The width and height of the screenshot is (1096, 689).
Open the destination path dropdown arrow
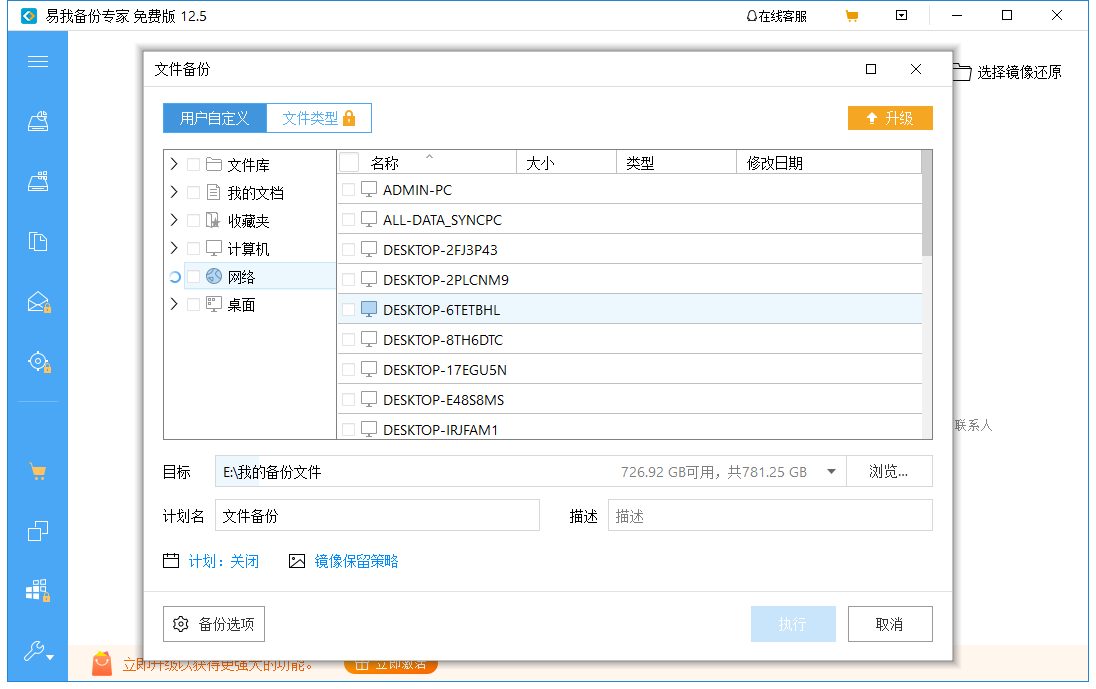click(831, 470)
